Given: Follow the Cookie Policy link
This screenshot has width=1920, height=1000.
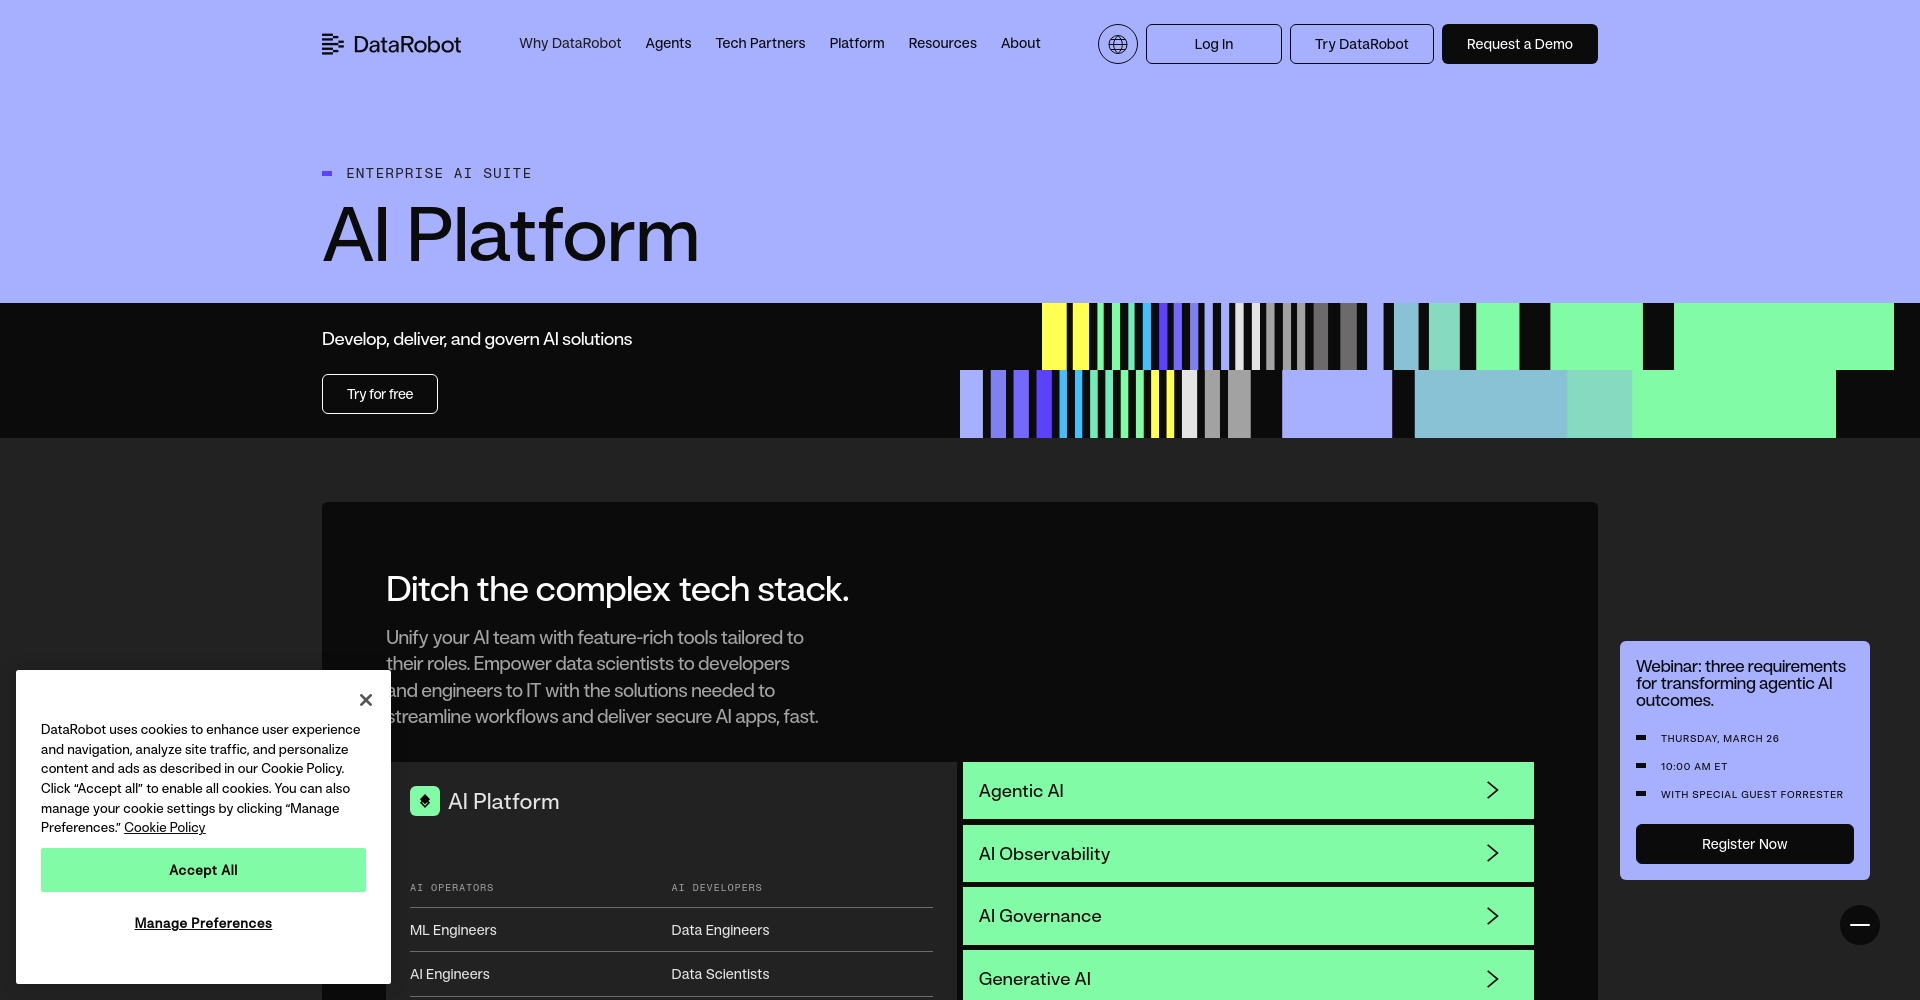Looking at the screenshot, I should pyautogui.click(x=165, y=828).
